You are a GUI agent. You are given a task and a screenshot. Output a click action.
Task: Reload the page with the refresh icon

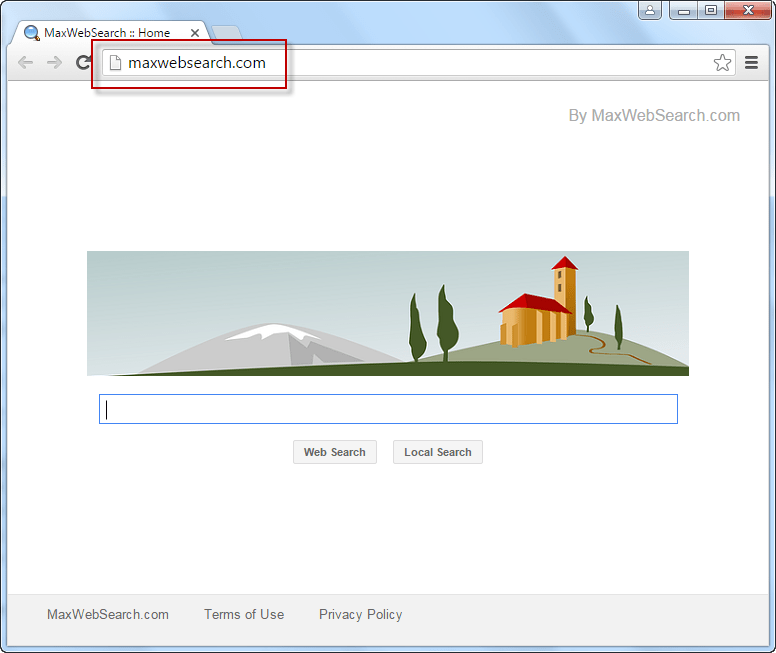pyautogui.click(x=83, y=62)
